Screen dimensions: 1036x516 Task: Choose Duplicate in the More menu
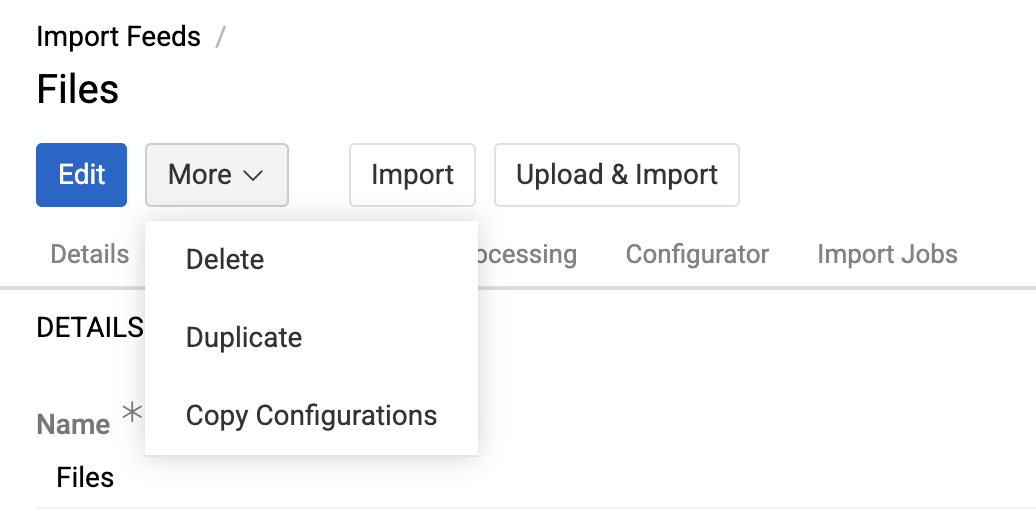[244, 337]
